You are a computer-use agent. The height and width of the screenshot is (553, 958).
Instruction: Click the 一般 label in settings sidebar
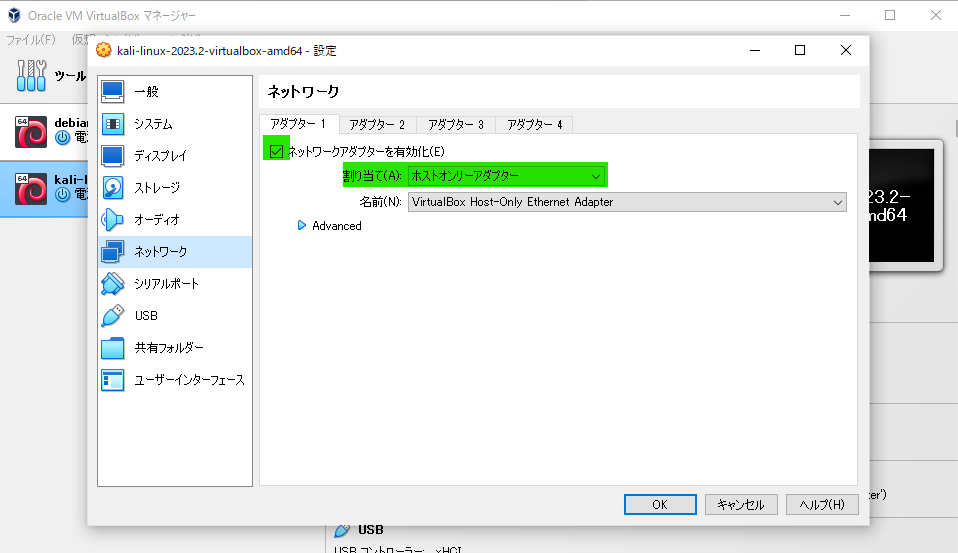tap(147, 92)
